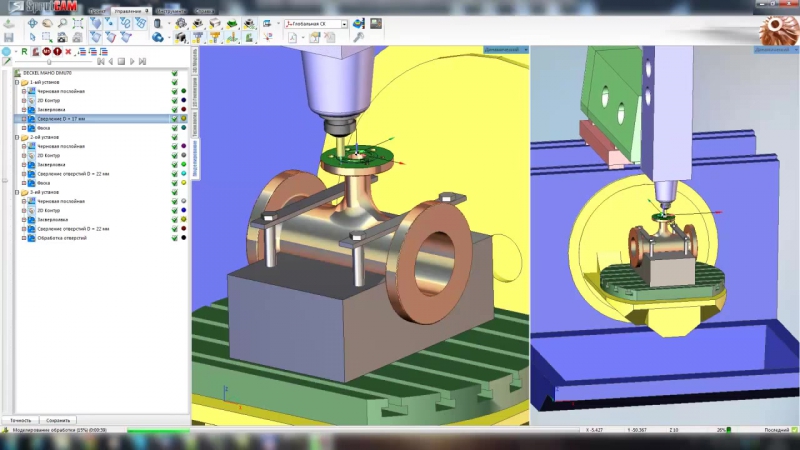Rewind simulation to start

click(x=101, y=61)
